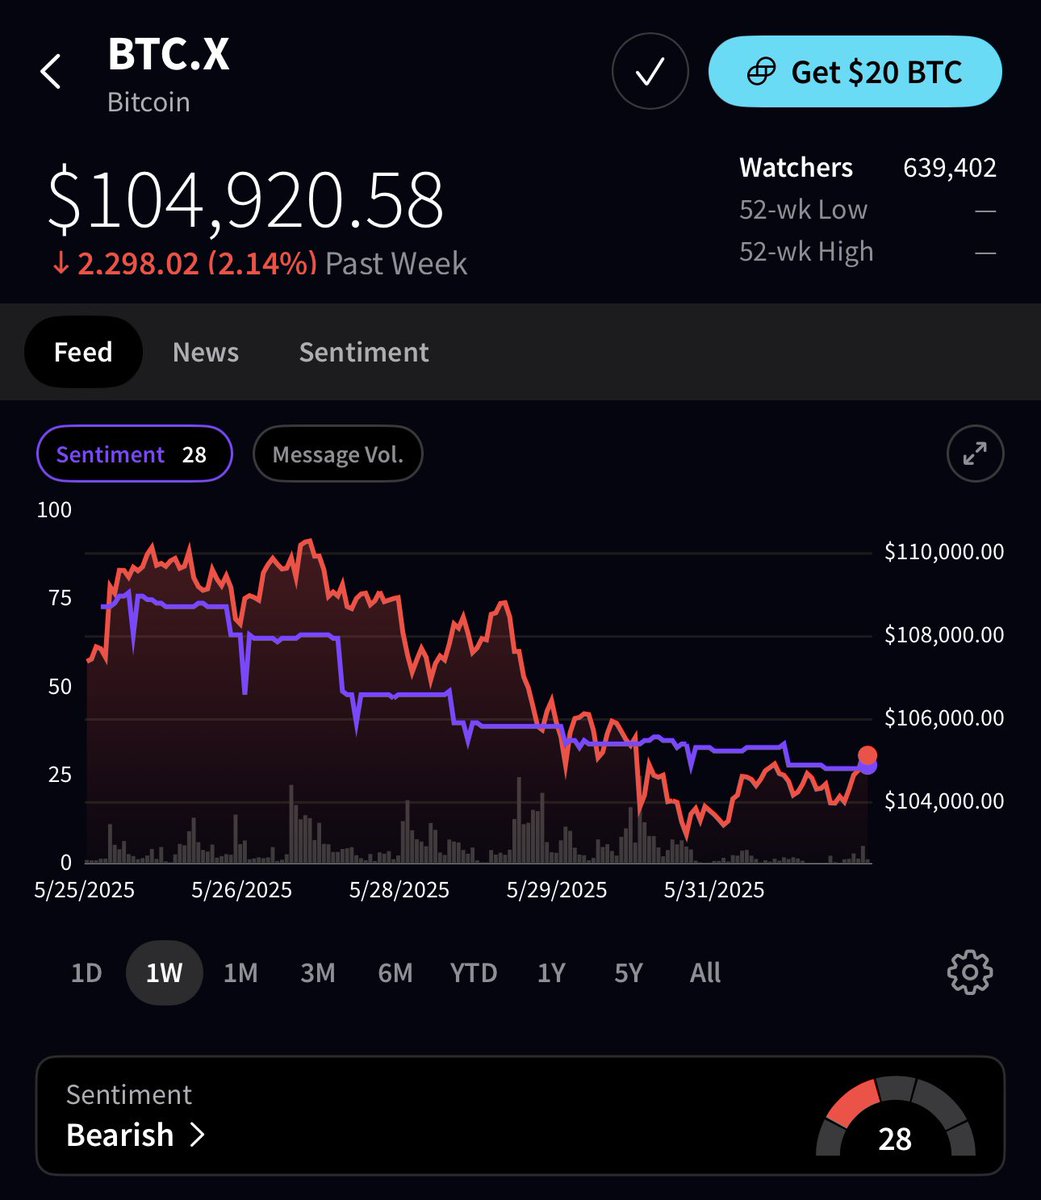
Task: Select the 5Y time range
Action: 628,972
